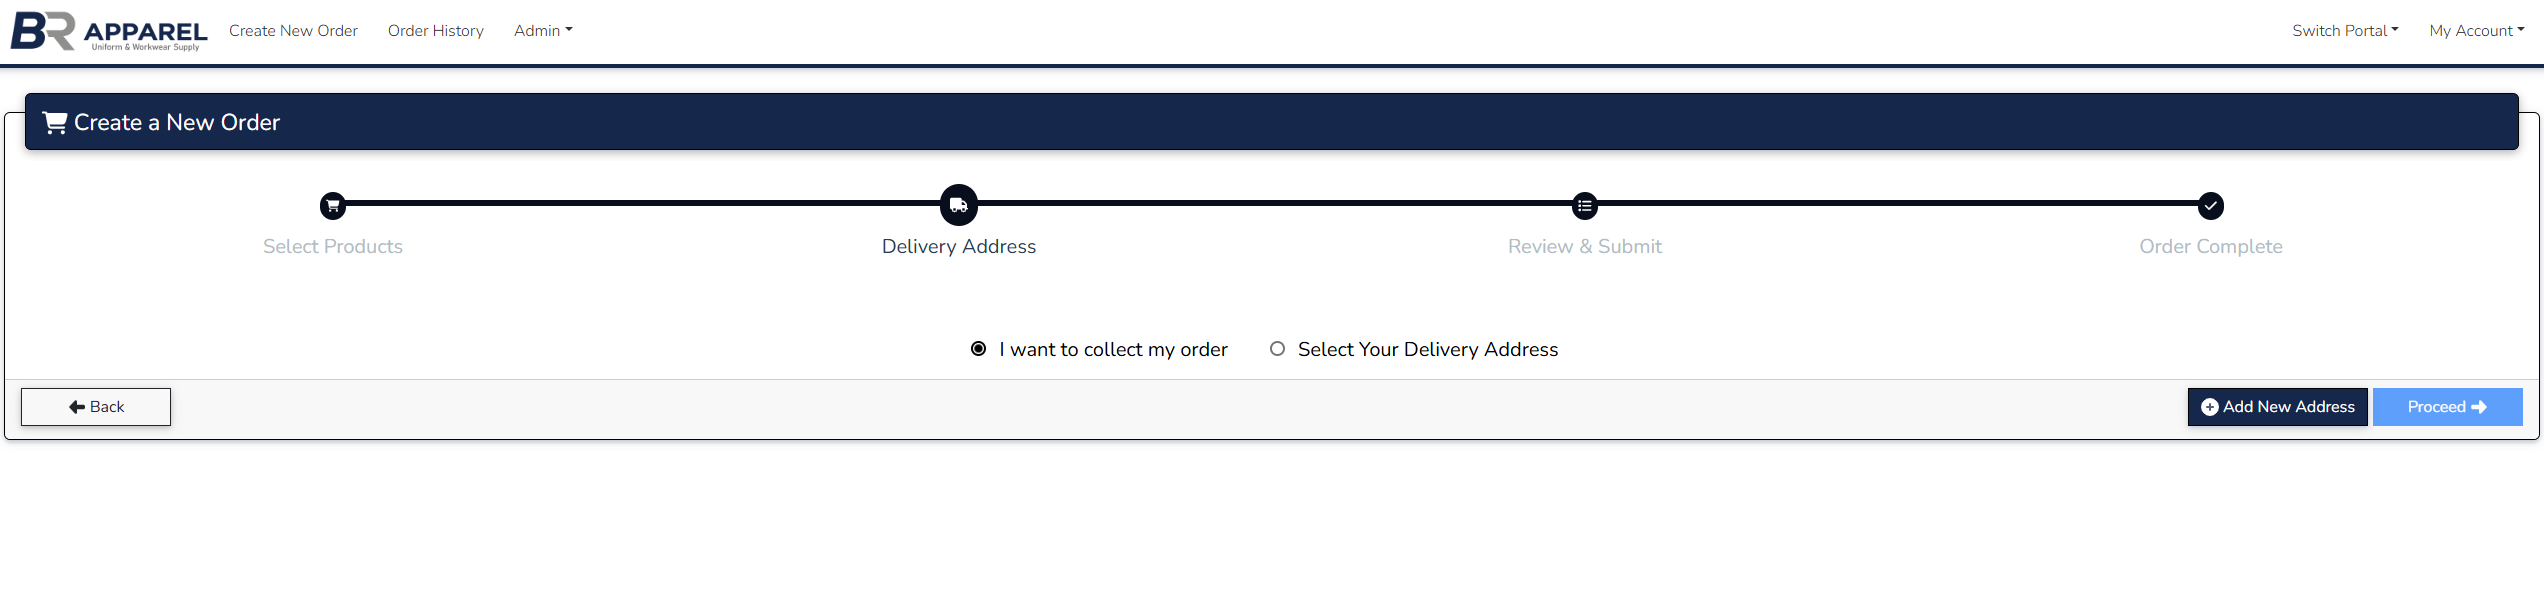Click the Proceed button
This screenshot has height=591, width=2544.
[x=2447, y=407]
